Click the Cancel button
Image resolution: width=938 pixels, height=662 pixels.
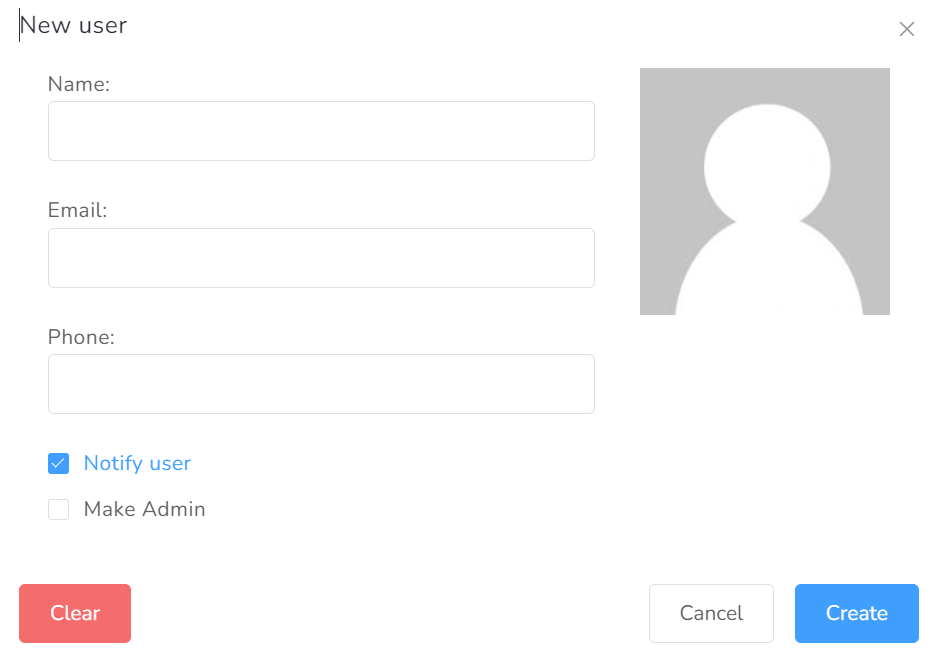pyautogui.click(x=711, y=614)
